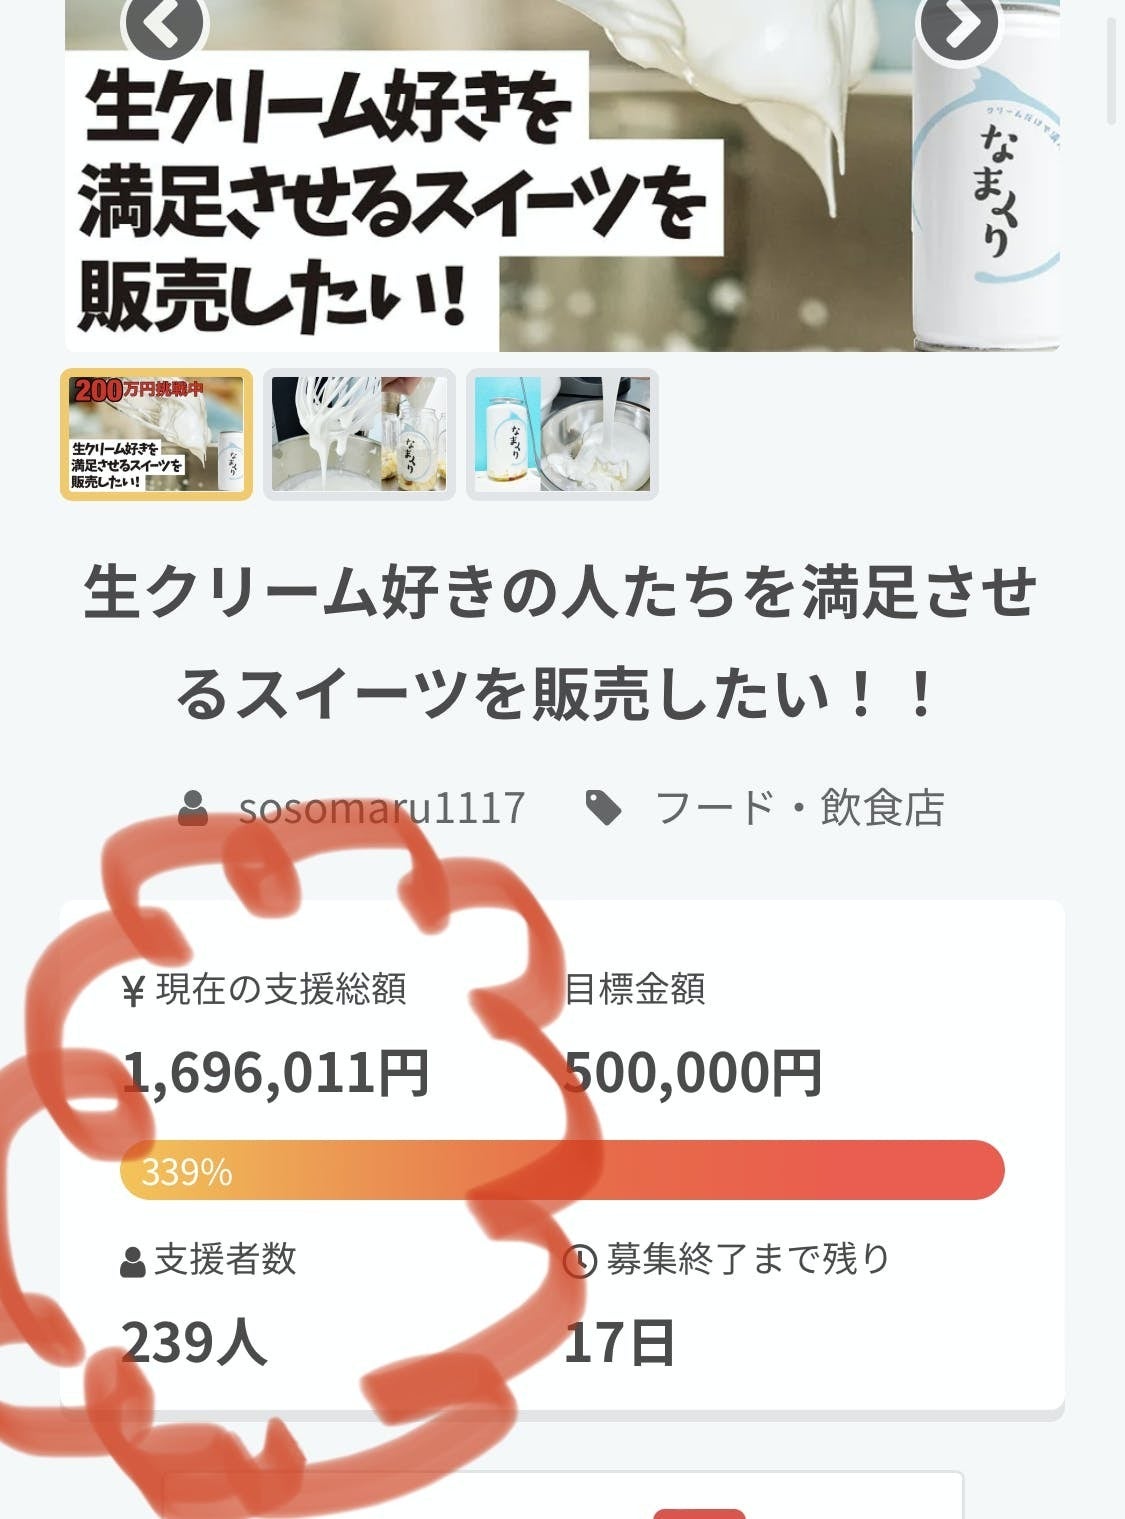Select the third thumbnail showing can and bowl
The image size is (1125, 1519).
coord(562,434)
